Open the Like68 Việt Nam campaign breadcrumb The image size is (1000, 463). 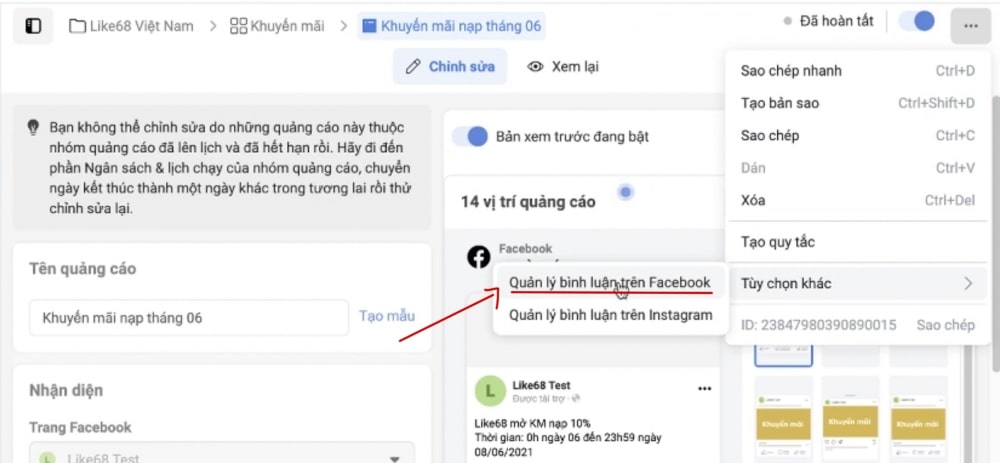coord(131,26)
